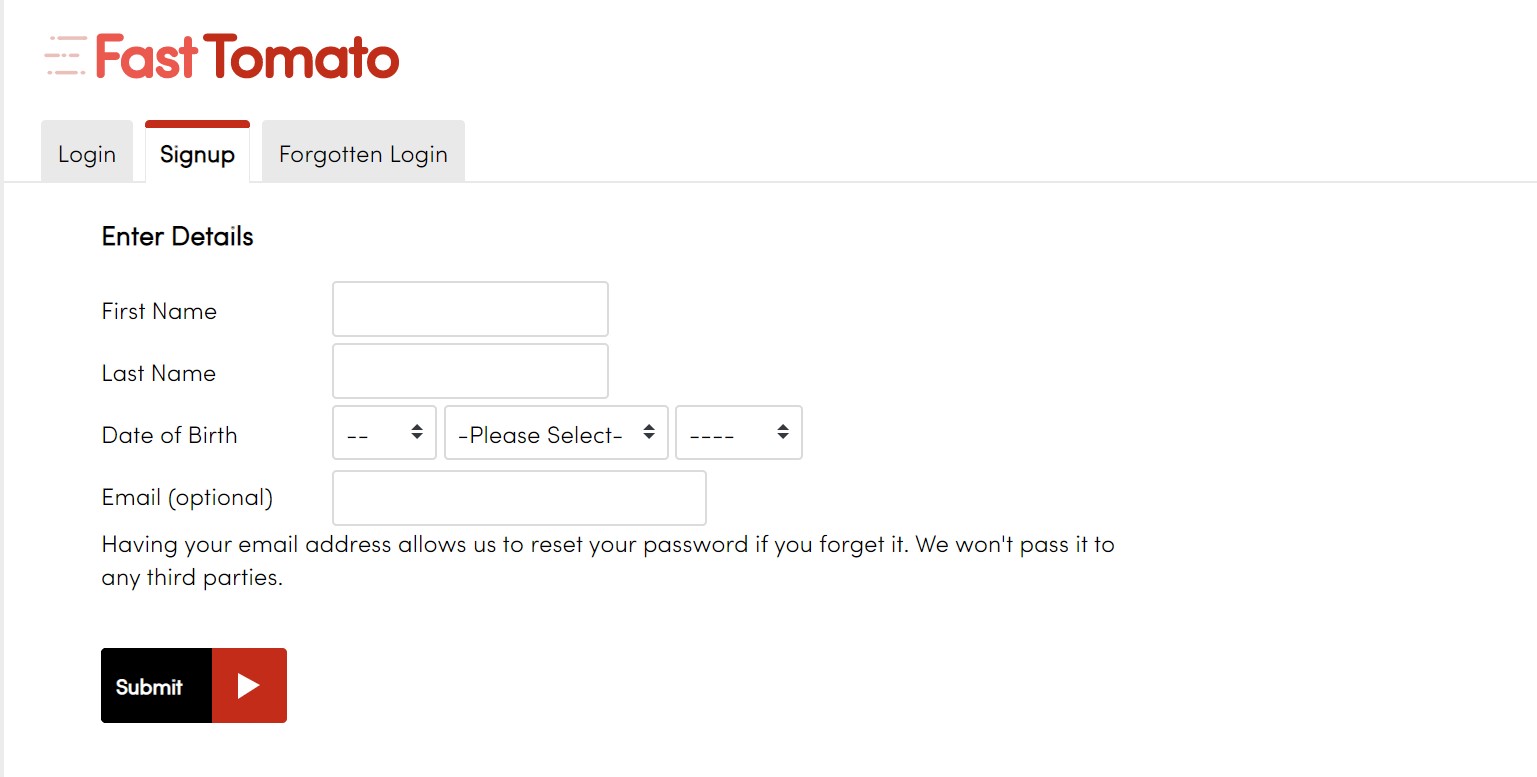Open the birth year dropdown
Screen dimensions: 1537x777
739,433
